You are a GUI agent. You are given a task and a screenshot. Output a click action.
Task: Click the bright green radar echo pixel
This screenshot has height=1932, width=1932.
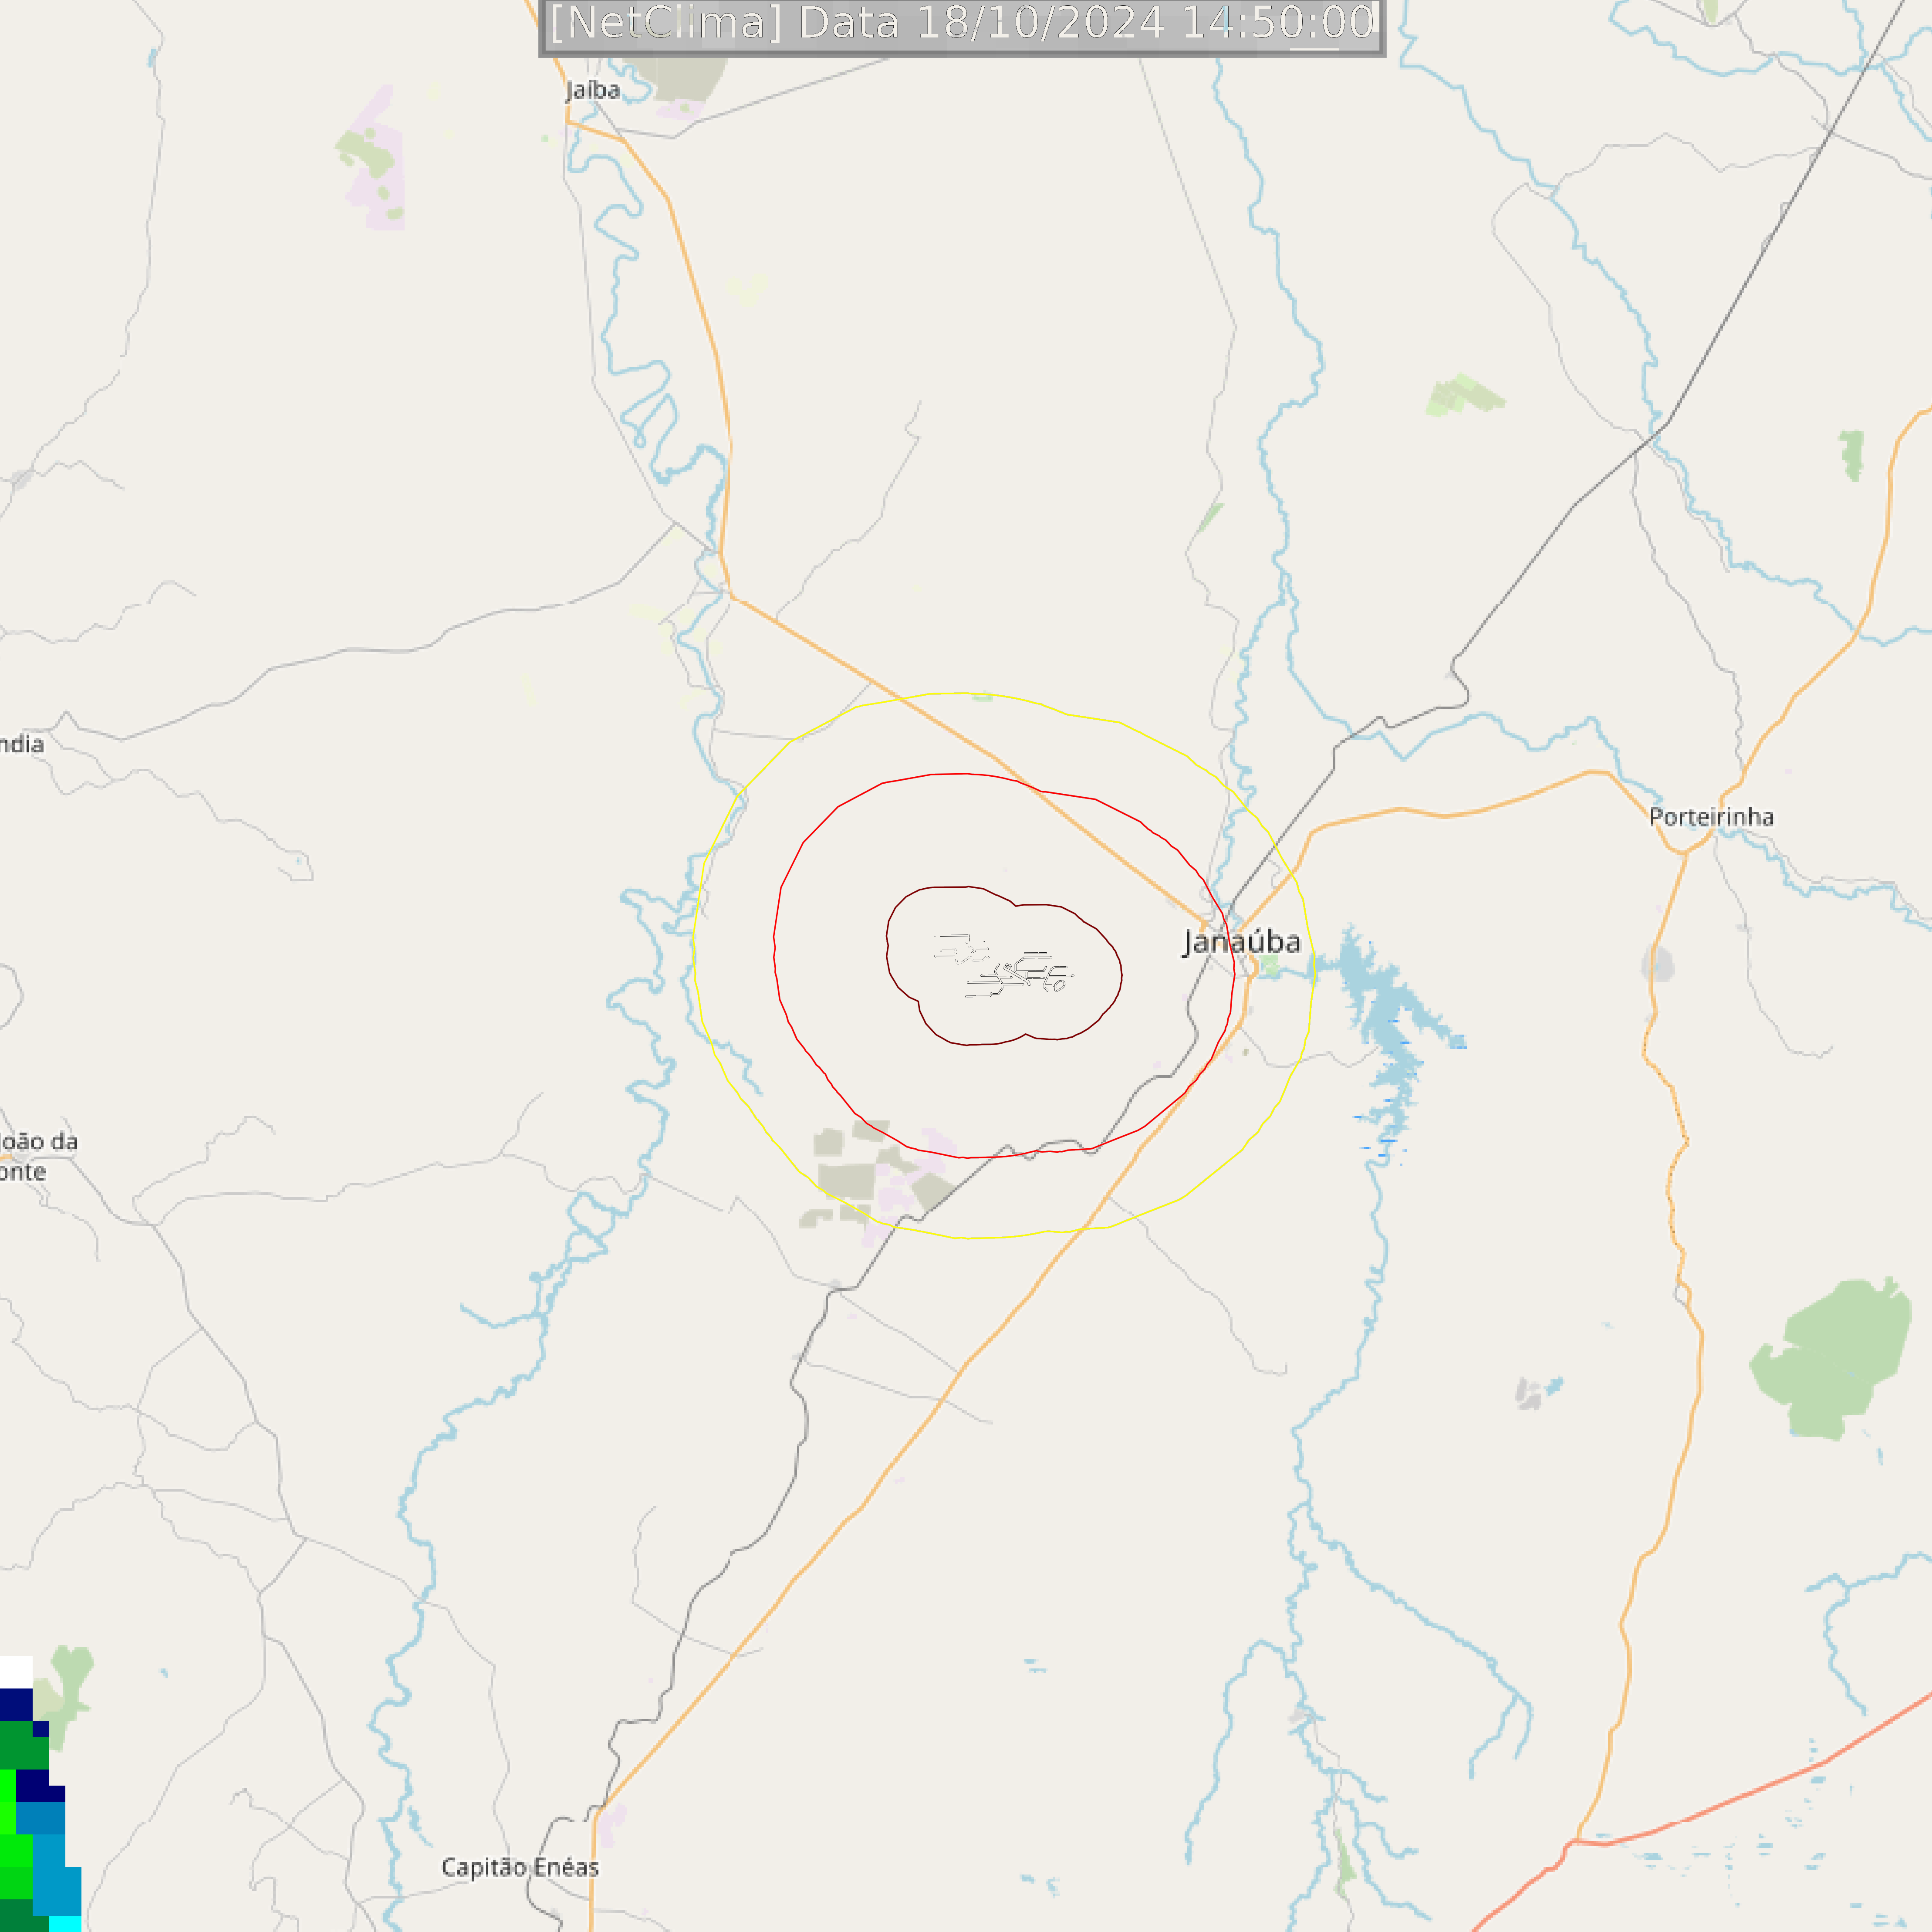pos(7,1802)
